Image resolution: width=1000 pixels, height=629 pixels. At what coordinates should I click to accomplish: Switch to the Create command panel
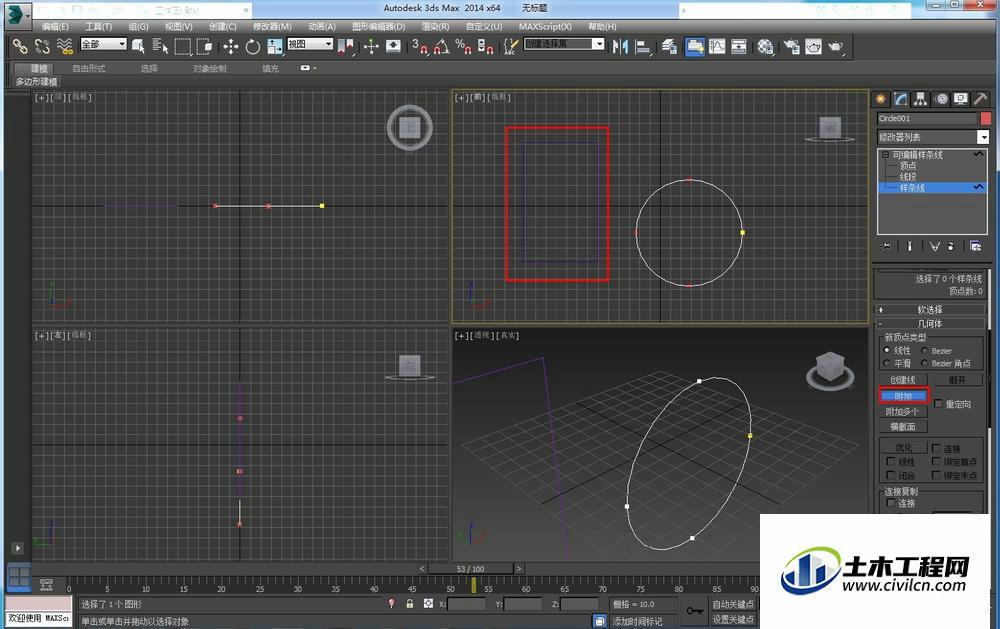tap(881, 99)
